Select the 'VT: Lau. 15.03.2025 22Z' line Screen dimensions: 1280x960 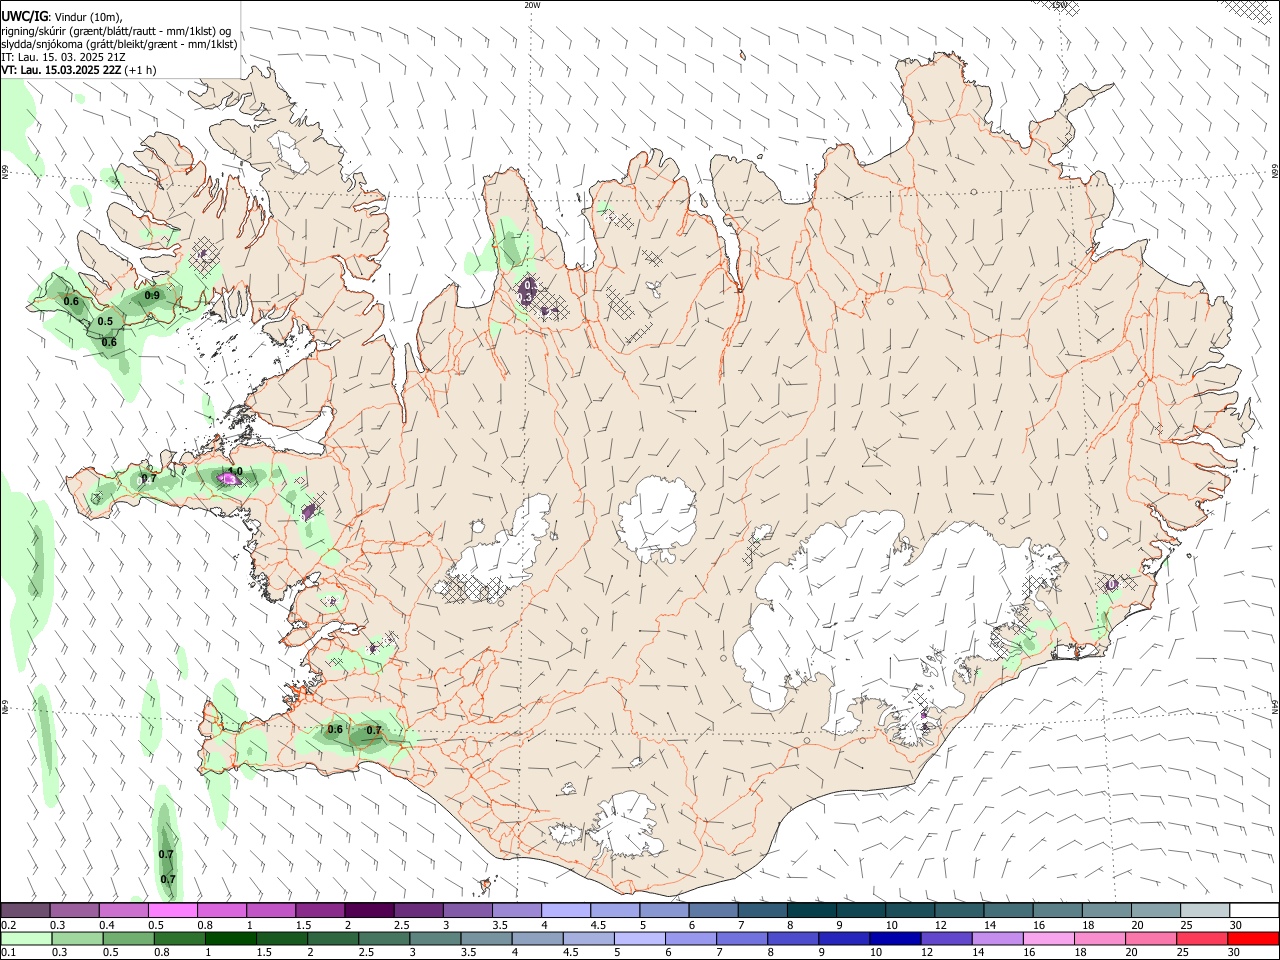click(62, 70)
